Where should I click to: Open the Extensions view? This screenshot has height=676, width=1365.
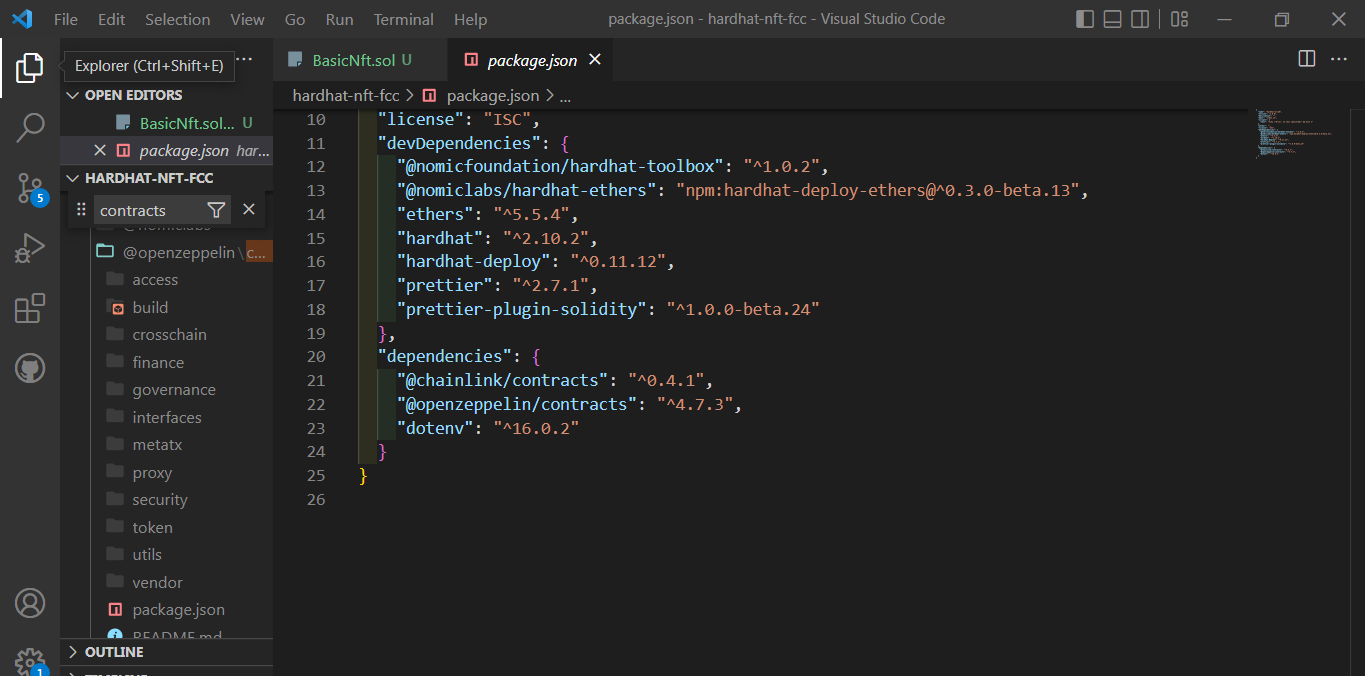30,308
